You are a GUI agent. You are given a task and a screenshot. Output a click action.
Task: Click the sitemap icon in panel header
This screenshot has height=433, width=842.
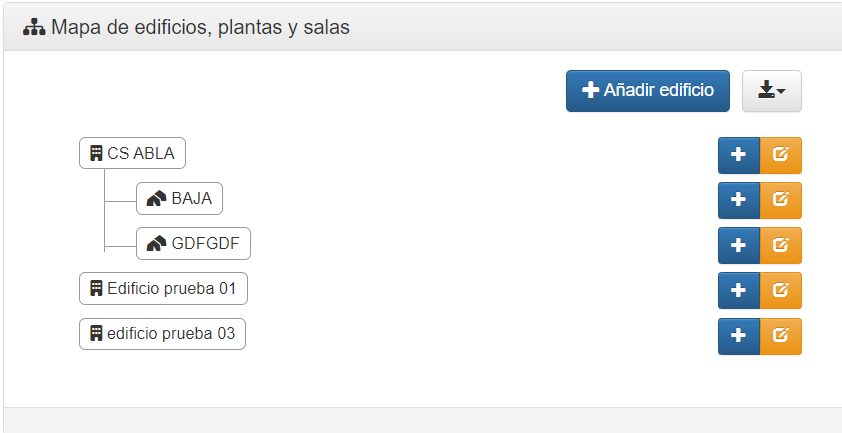(34, 27)
